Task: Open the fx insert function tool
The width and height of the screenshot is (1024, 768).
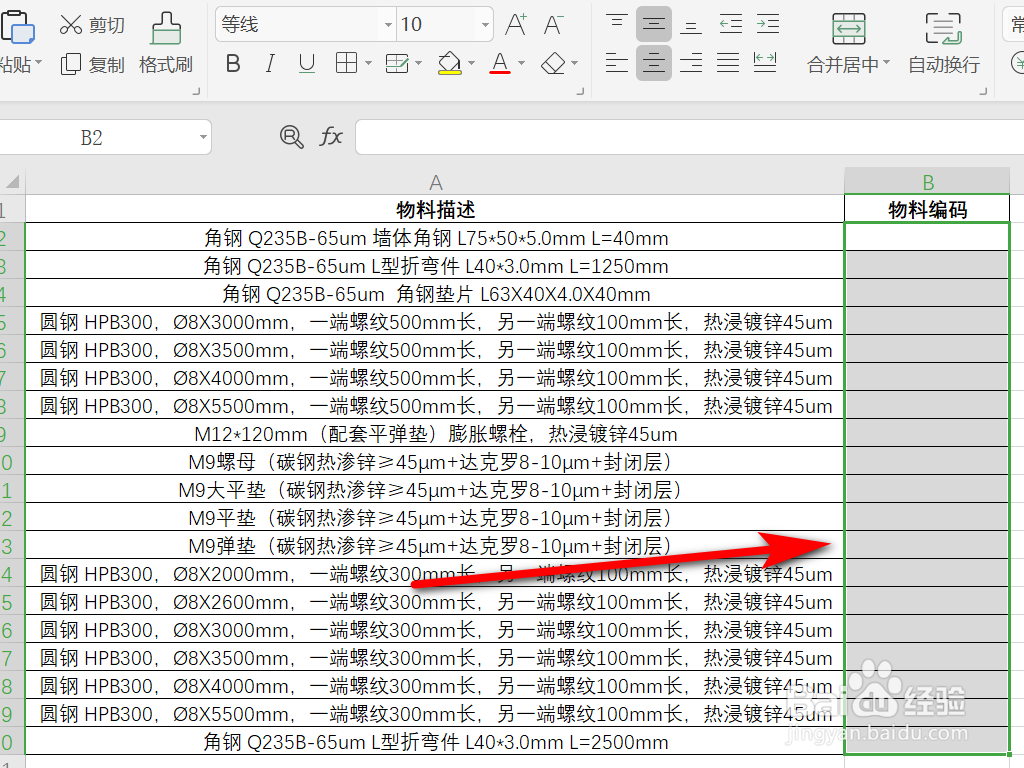Action: 331,137
